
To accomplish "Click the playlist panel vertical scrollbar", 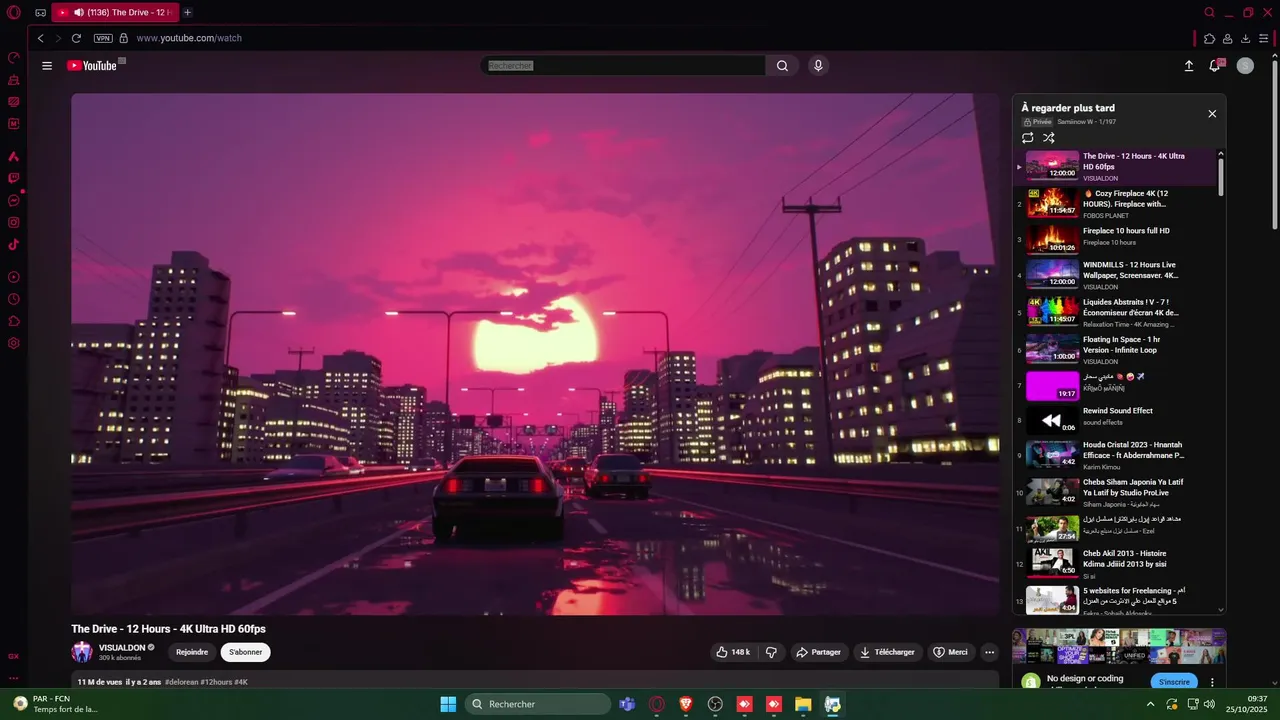I will [1220, 175].
